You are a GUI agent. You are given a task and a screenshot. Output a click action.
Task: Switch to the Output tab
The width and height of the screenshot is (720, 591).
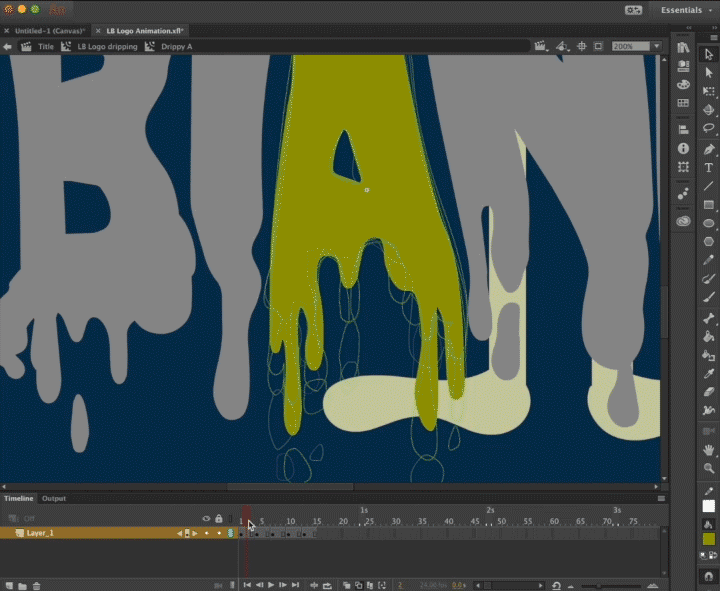54,498
